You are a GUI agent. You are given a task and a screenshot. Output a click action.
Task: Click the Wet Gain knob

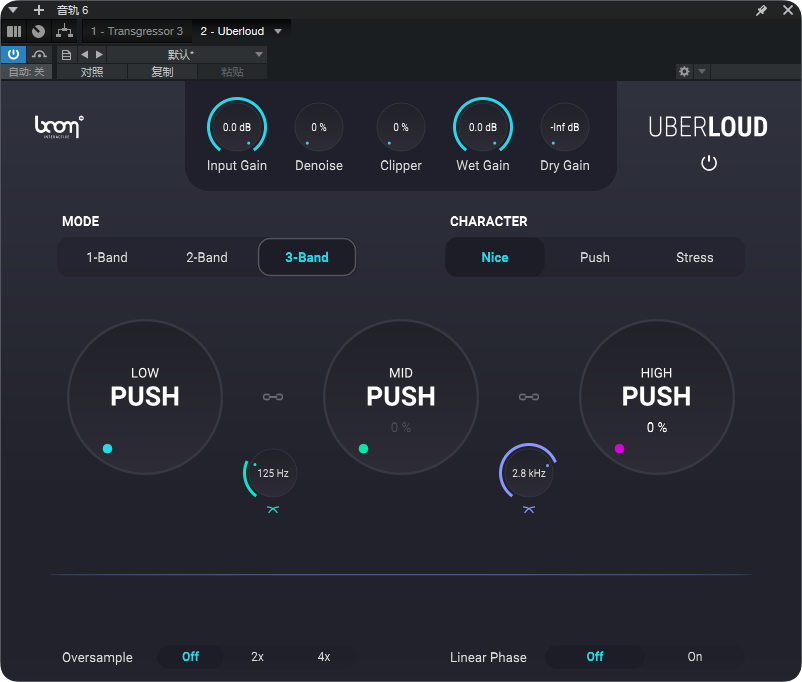[483, 127]
